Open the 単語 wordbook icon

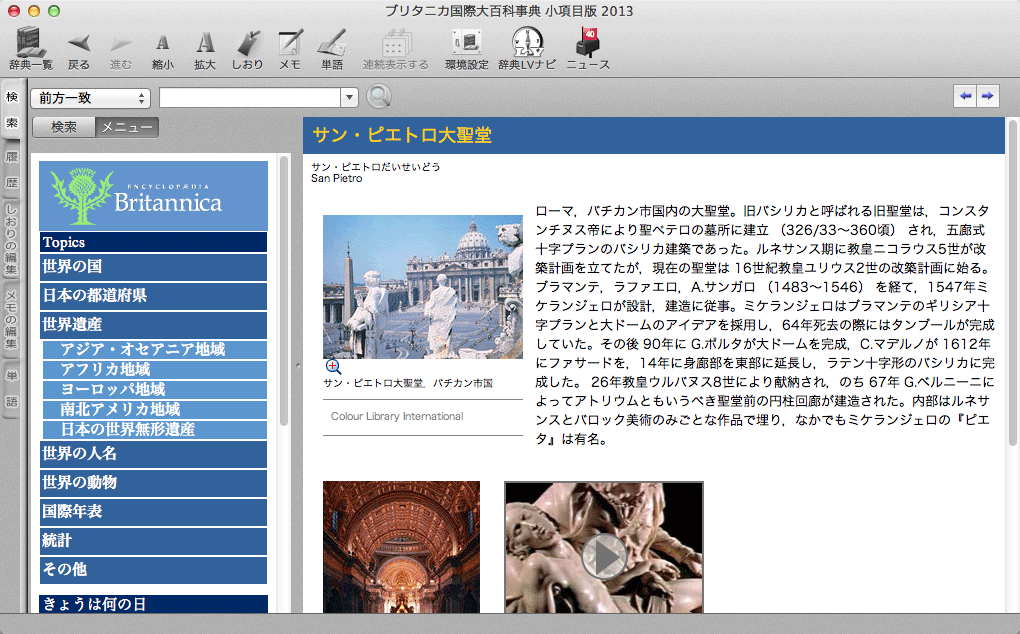tap(331, 45)
